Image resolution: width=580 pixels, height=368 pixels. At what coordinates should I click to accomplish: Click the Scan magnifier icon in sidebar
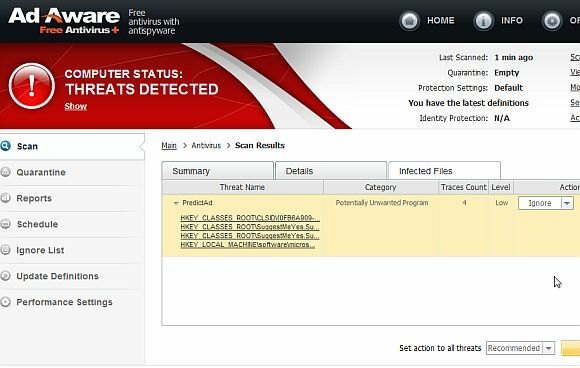click(x=6, y=146)
